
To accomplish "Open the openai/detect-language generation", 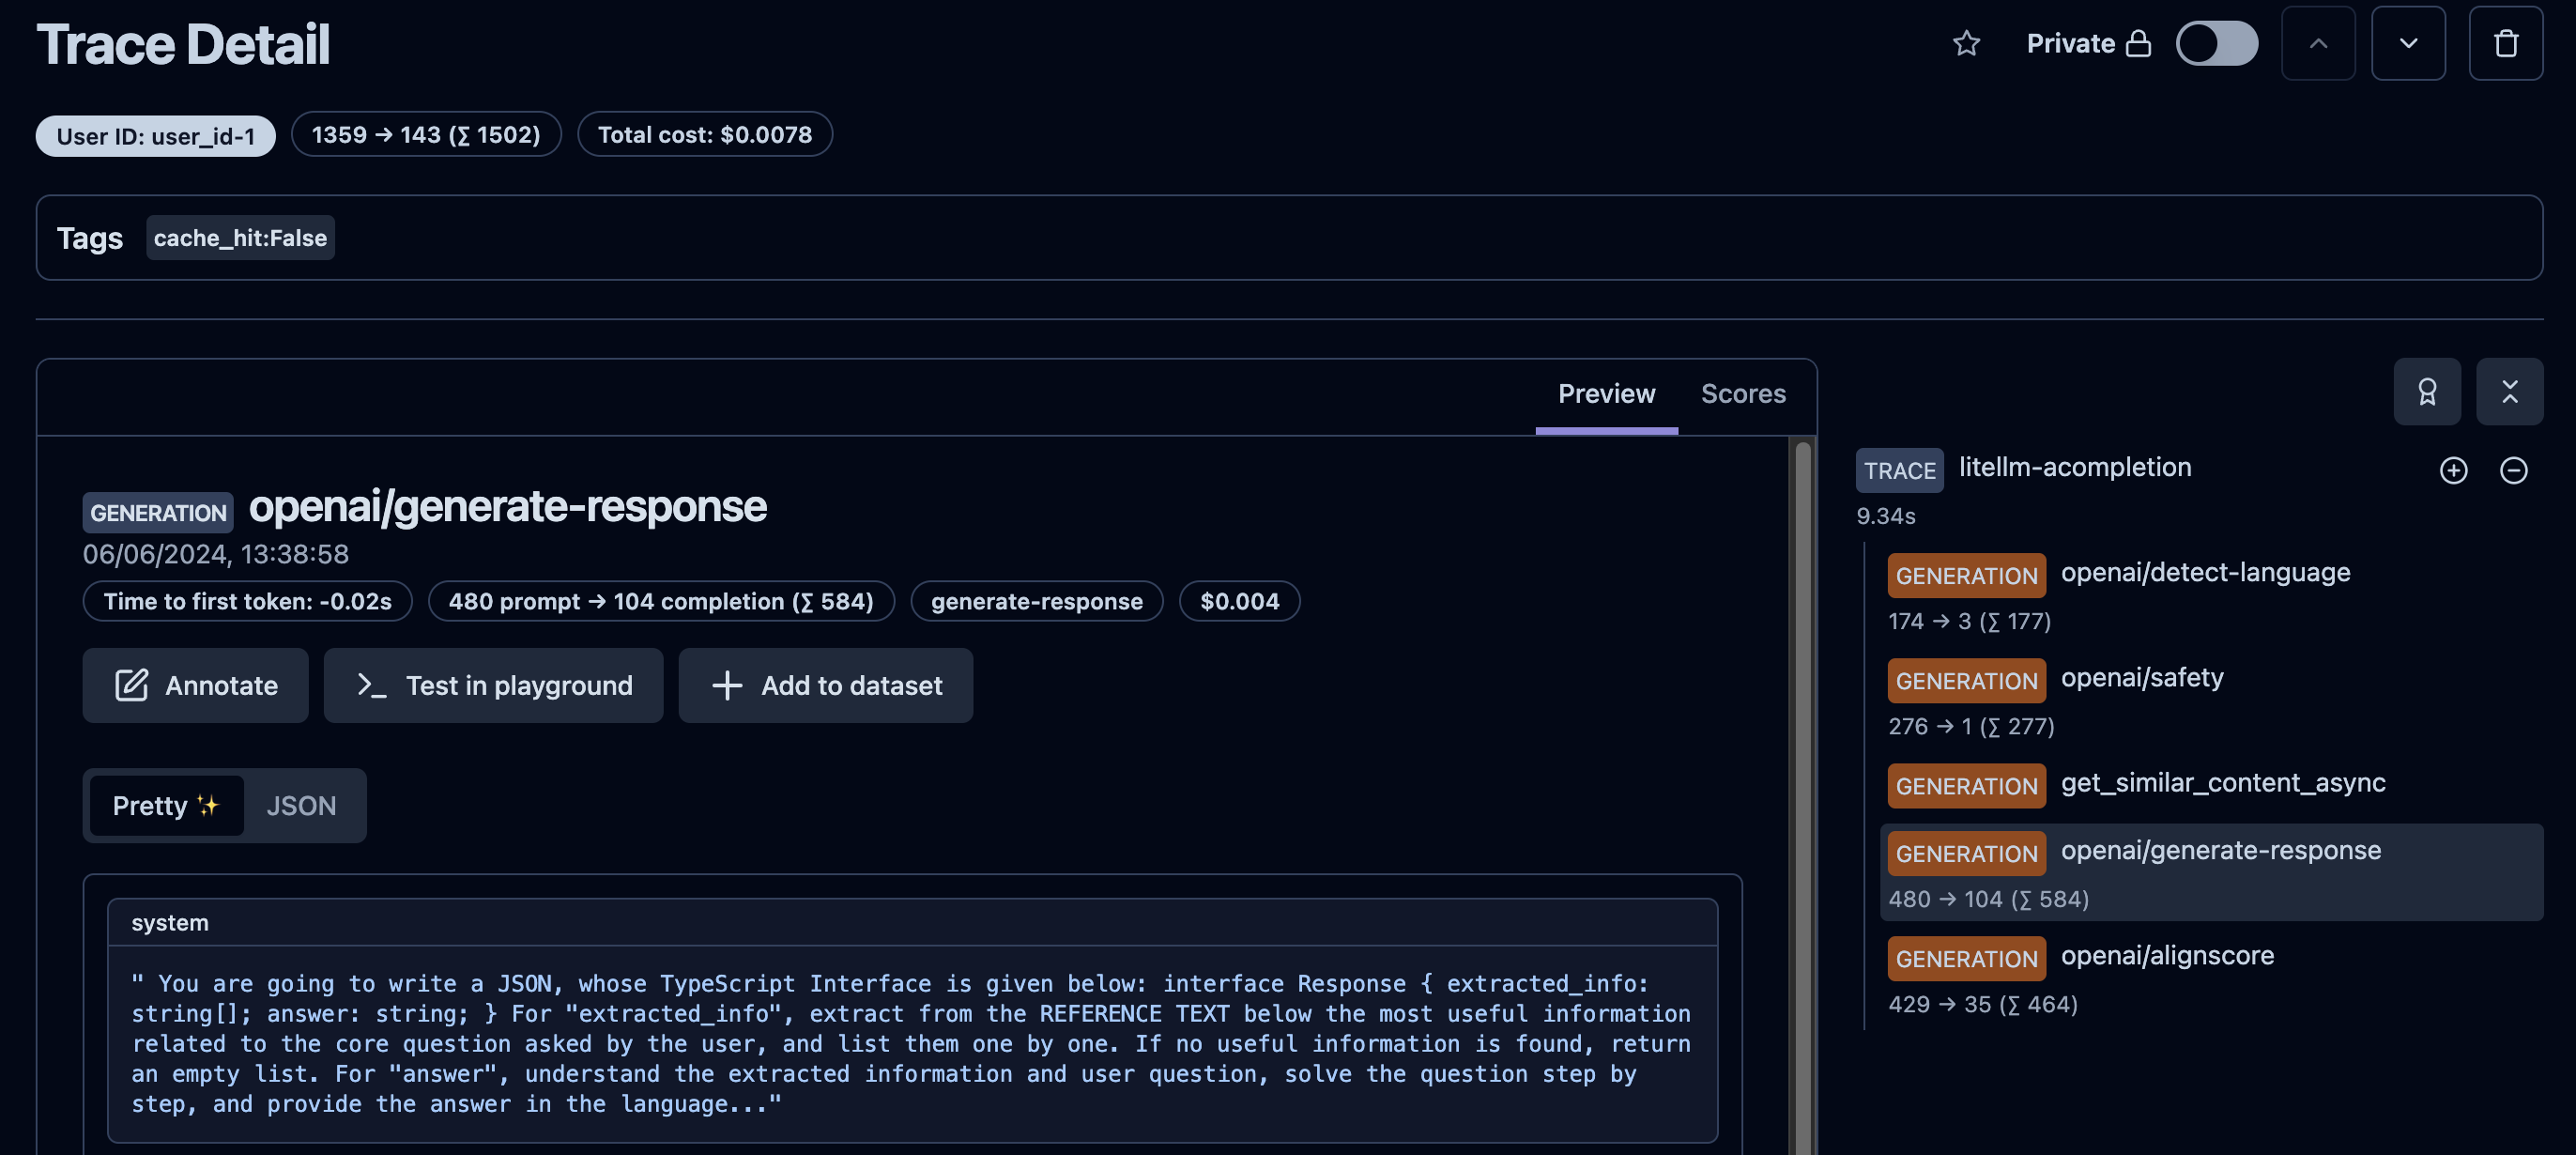I will point(2205,572).
